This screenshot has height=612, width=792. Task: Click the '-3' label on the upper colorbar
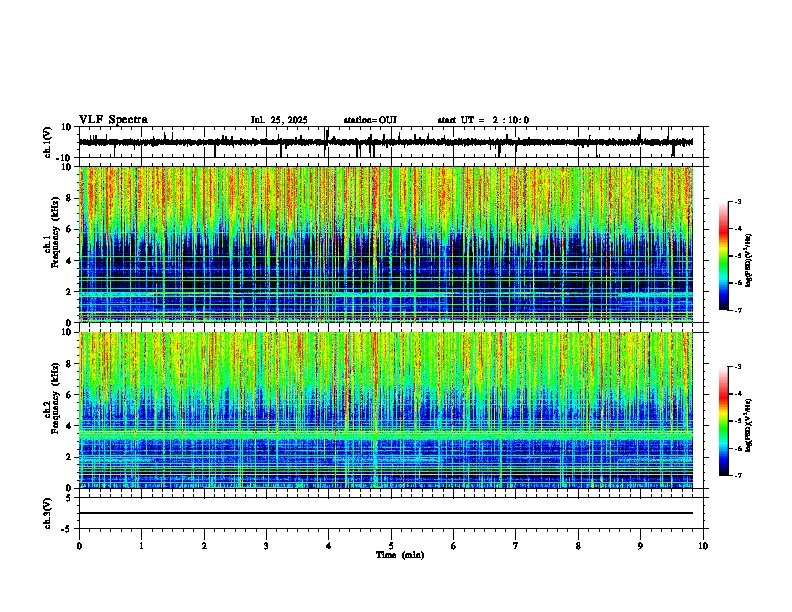(x=737, y=201)
